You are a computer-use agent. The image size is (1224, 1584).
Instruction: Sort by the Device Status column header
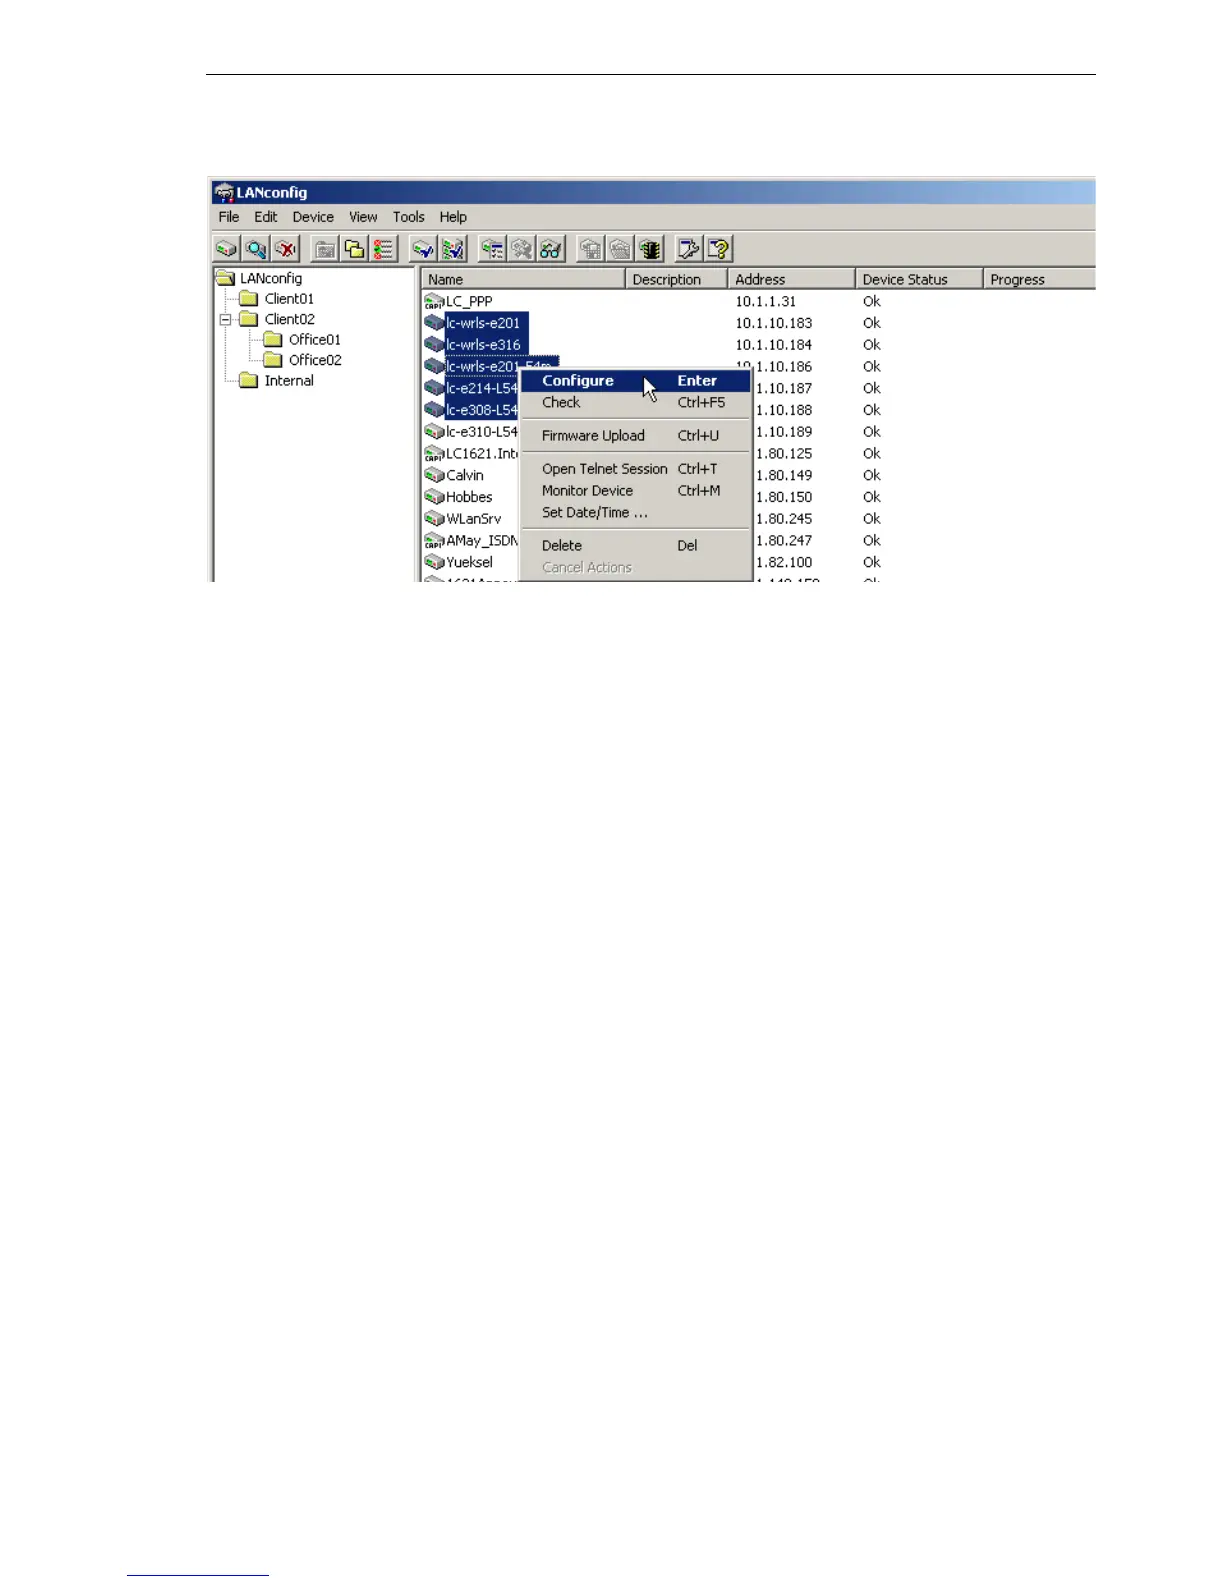pos(919,280)
